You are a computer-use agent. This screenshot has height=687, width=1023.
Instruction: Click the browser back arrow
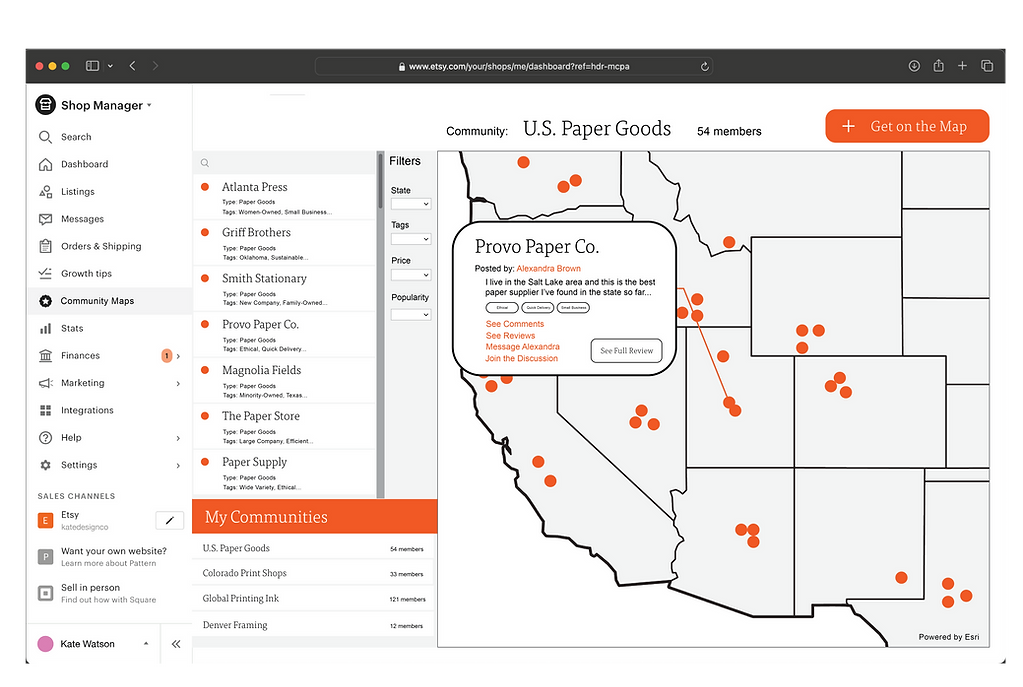pos(132,66)
